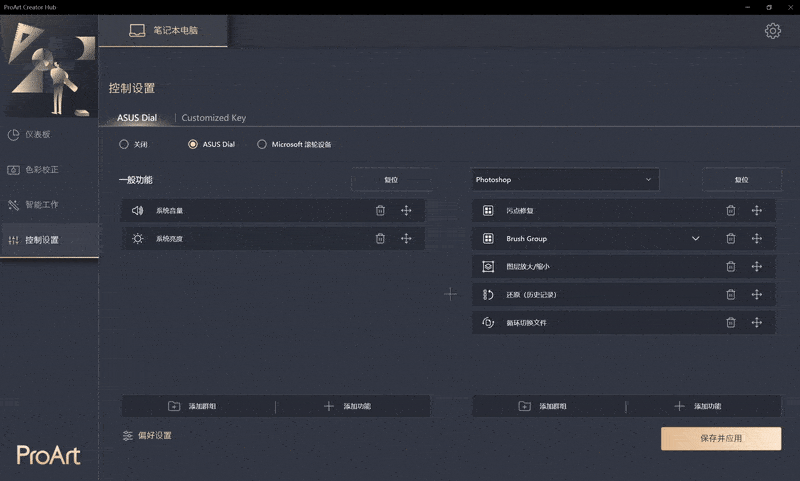Select the 笔记本电脑 tab at top
Image resolution: width=800 pixels, height=481 pixels.
coord(165,30)
